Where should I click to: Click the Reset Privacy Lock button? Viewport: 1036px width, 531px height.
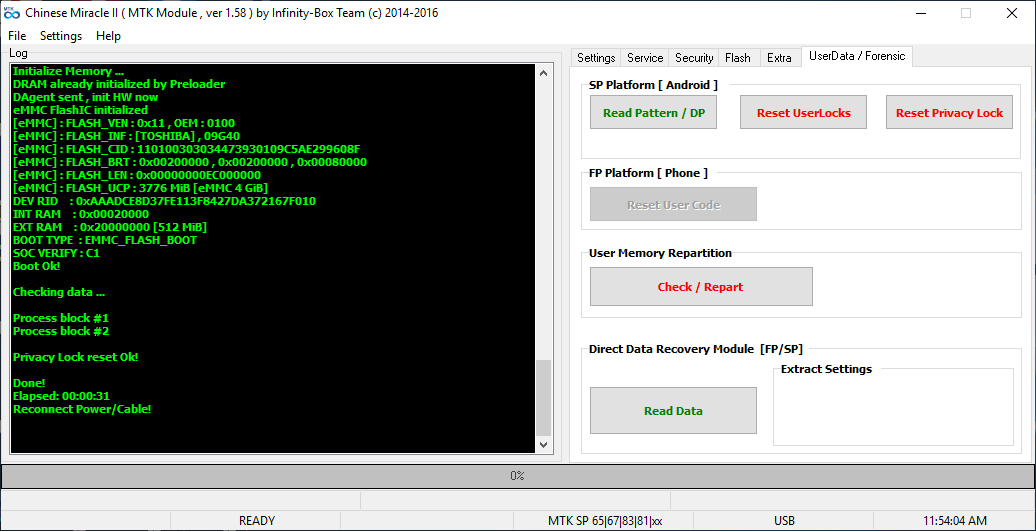(949, 112)
